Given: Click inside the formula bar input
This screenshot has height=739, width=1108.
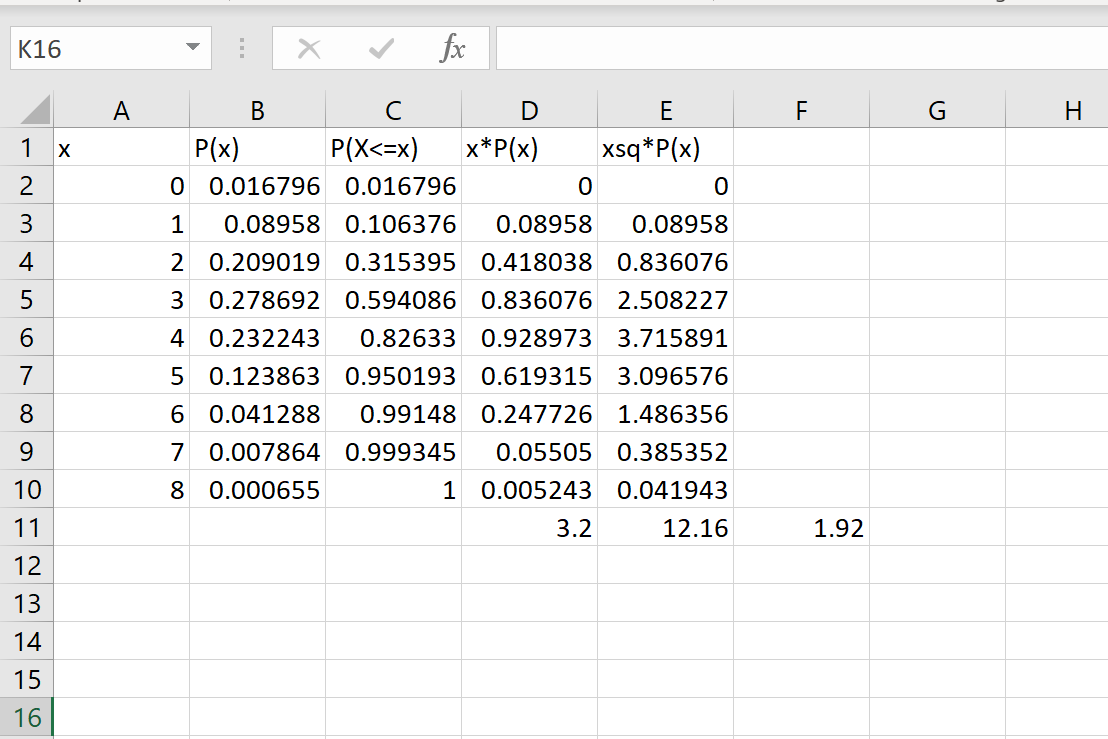Looking at the screenshot, I should tap(802, 49).
